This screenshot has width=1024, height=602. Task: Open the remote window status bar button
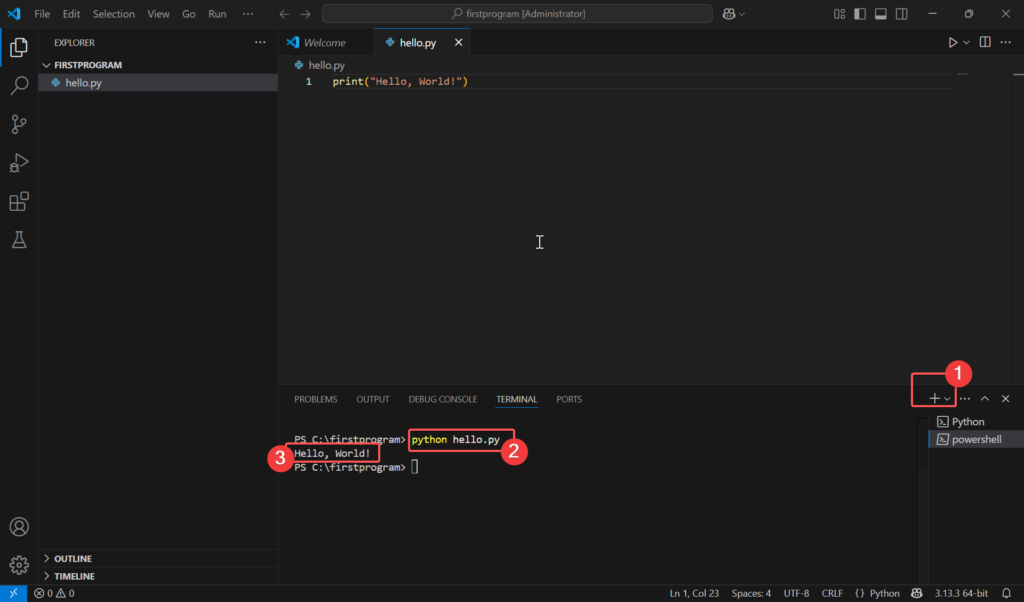coord(13,594)
